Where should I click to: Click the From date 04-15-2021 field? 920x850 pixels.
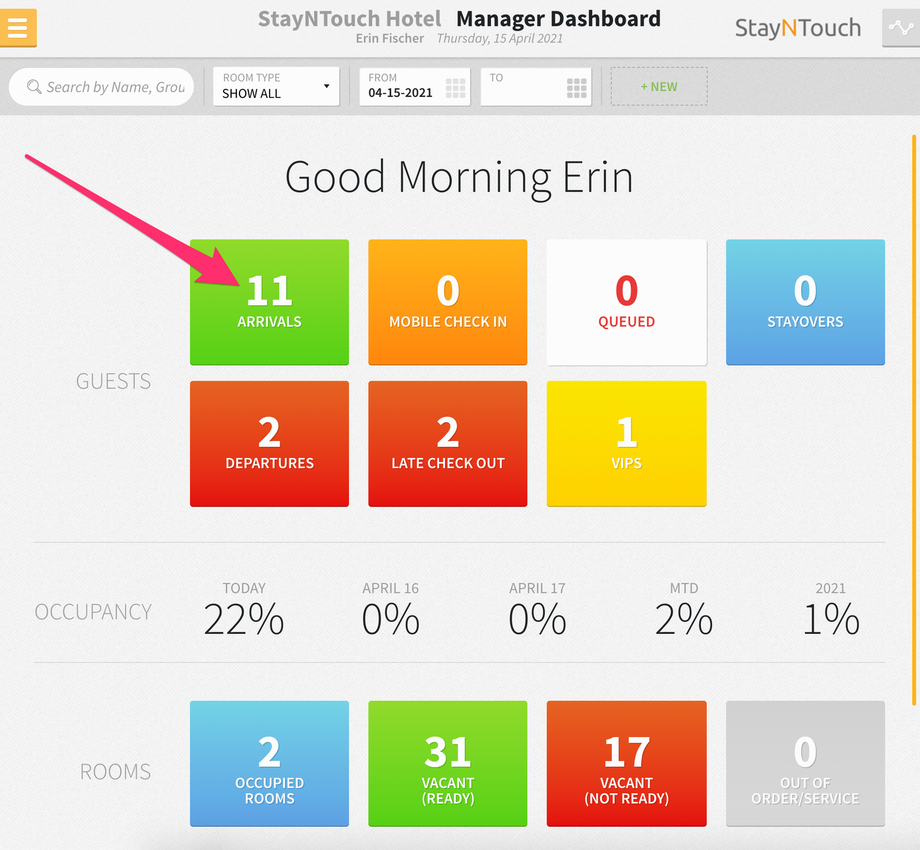(415, 86)
